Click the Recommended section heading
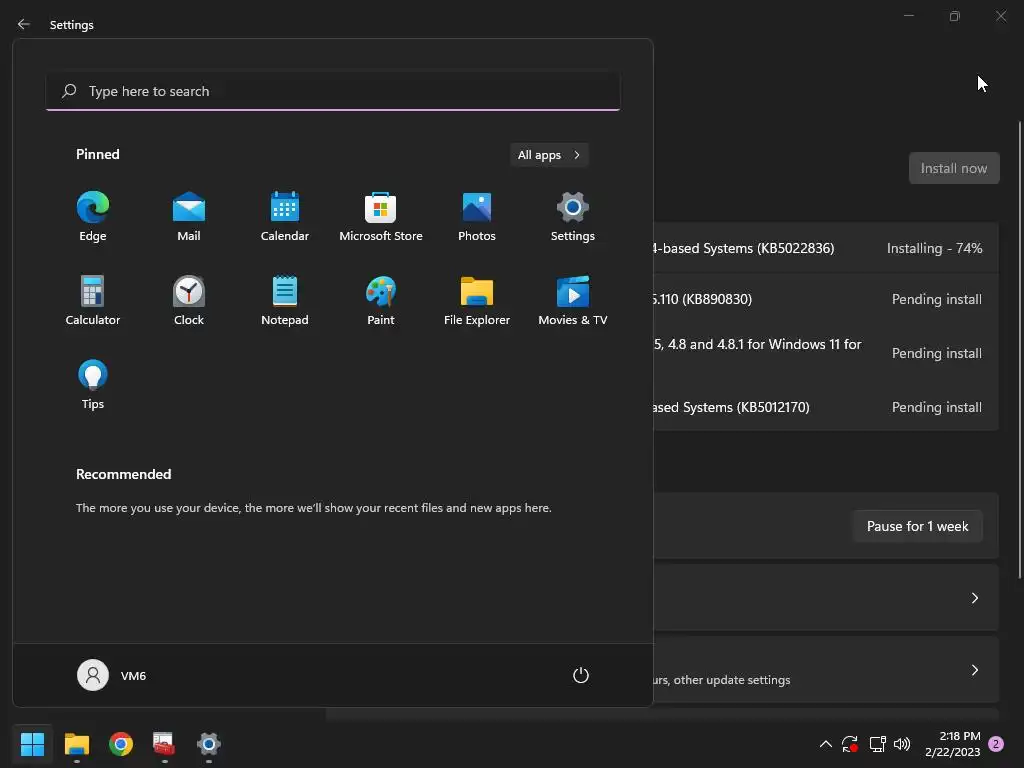1024x768 pixels. coord(123,474)
